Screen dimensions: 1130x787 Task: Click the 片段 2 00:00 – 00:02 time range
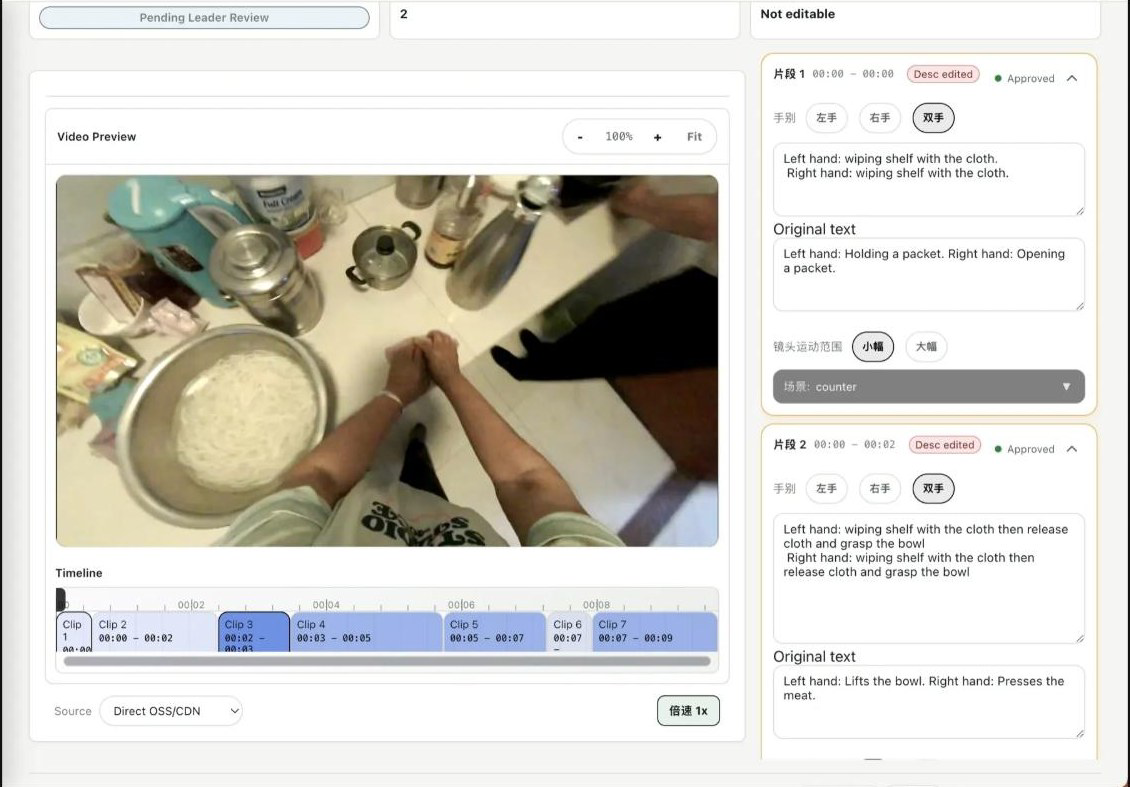tap(855, 444)
